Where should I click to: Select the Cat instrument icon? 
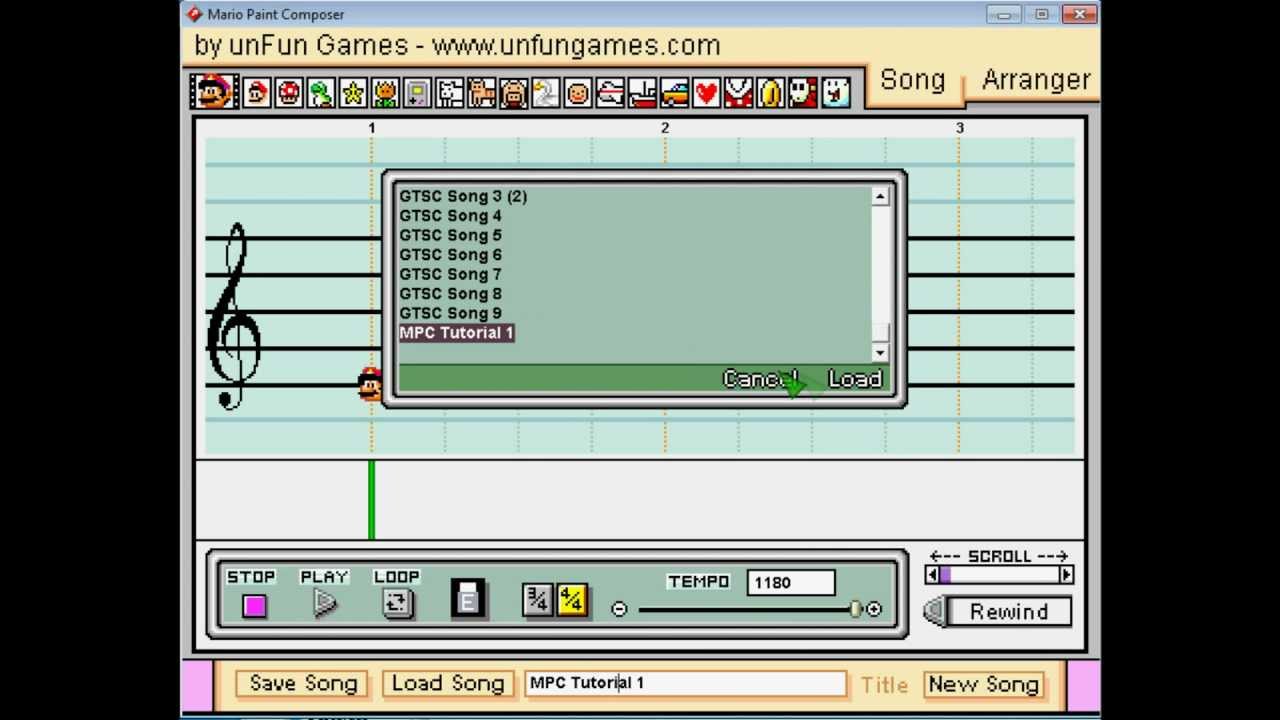482,94
